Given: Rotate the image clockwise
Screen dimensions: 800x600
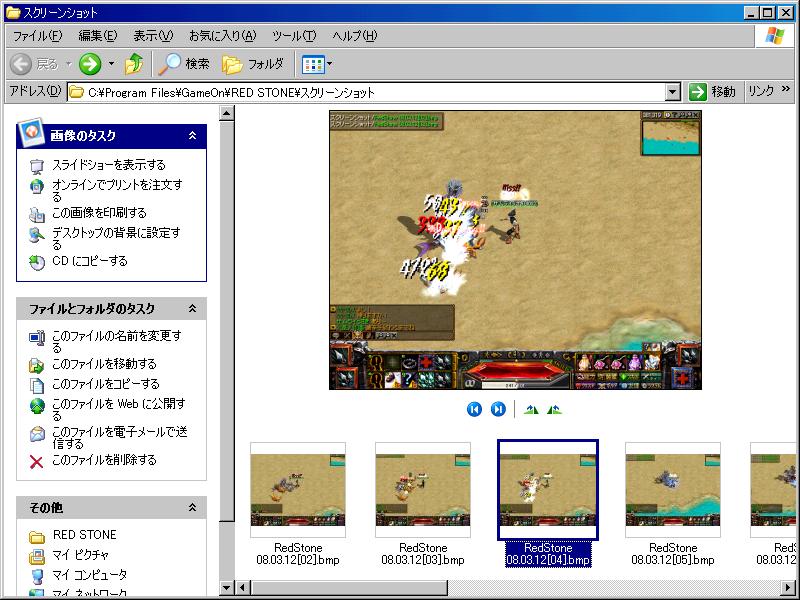Looking at the screenshot, I should coord(531,409).
